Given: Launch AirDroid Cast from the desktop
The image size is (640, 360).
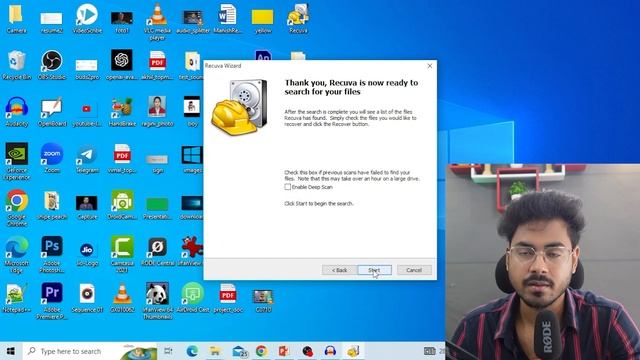Looking at the screenshot, I should [x=193, y=298].
